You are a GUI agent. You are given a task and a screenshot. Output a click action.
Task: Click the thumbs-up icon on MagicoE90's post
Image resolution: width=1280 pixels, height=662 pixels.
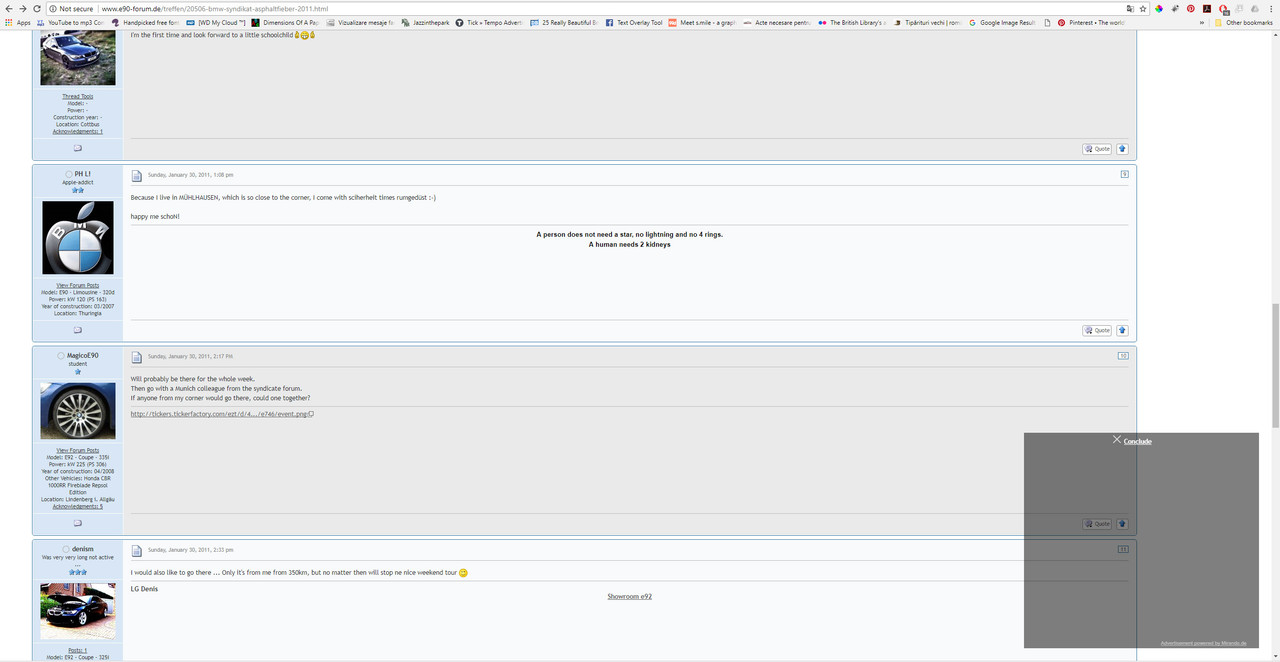click(x=1122, y=523)
